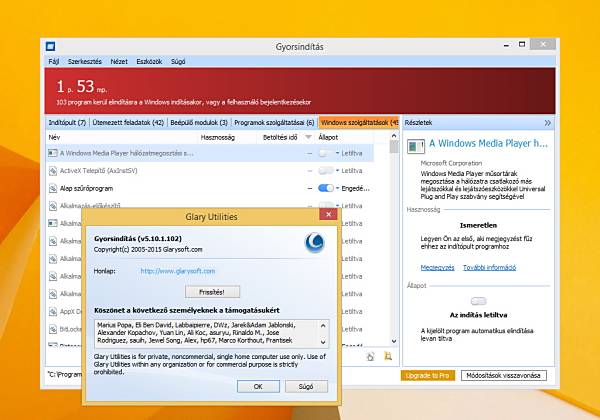Click the A Windows Media Player h... details title

click(x=489, y=143)
